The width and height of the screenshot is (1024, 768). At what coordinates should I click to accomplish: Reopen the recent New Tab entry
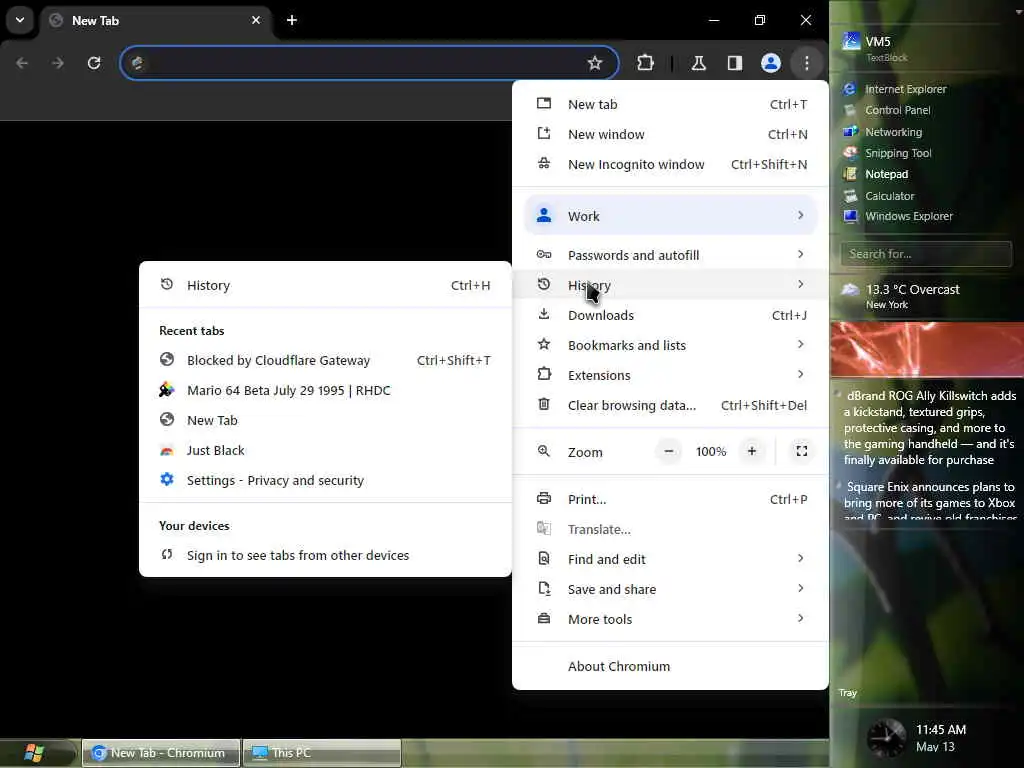tap(325, 421)
